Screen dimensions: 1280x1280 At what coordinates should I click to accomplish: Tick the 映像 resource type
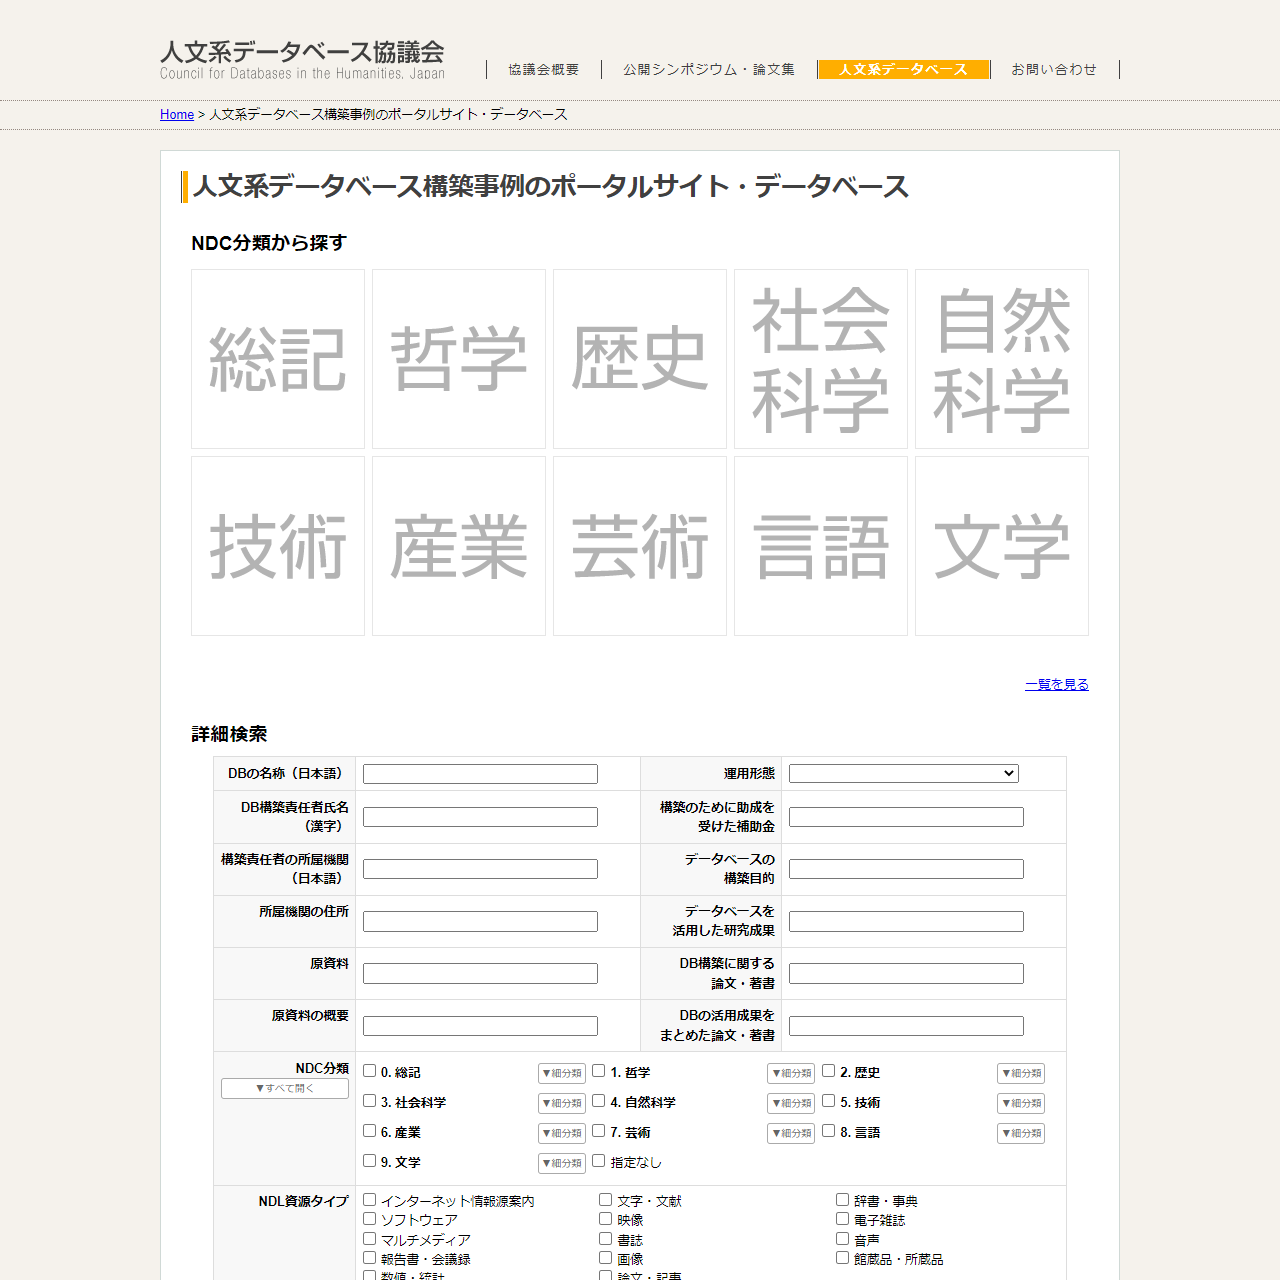coord(606,1219)
